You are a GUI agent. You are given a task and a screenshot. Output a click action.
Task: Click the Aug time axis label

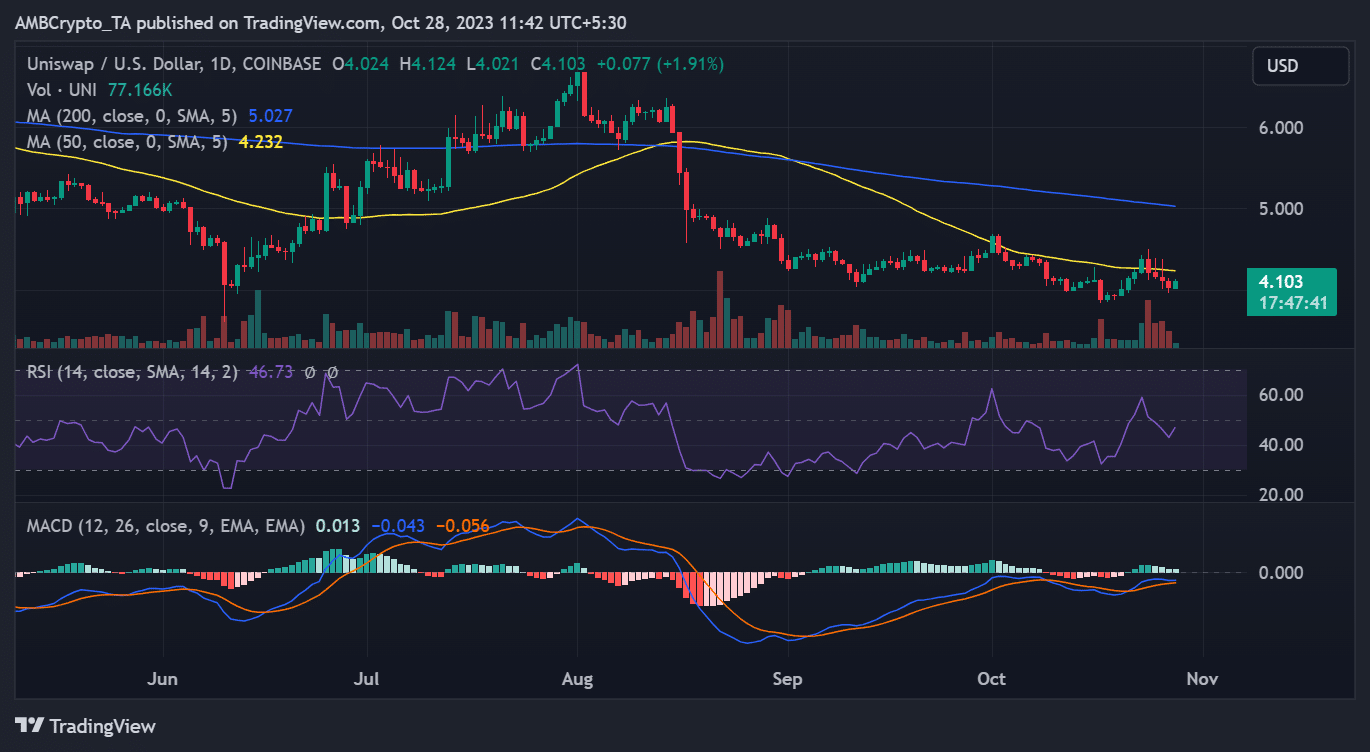(x=577, y=679)
